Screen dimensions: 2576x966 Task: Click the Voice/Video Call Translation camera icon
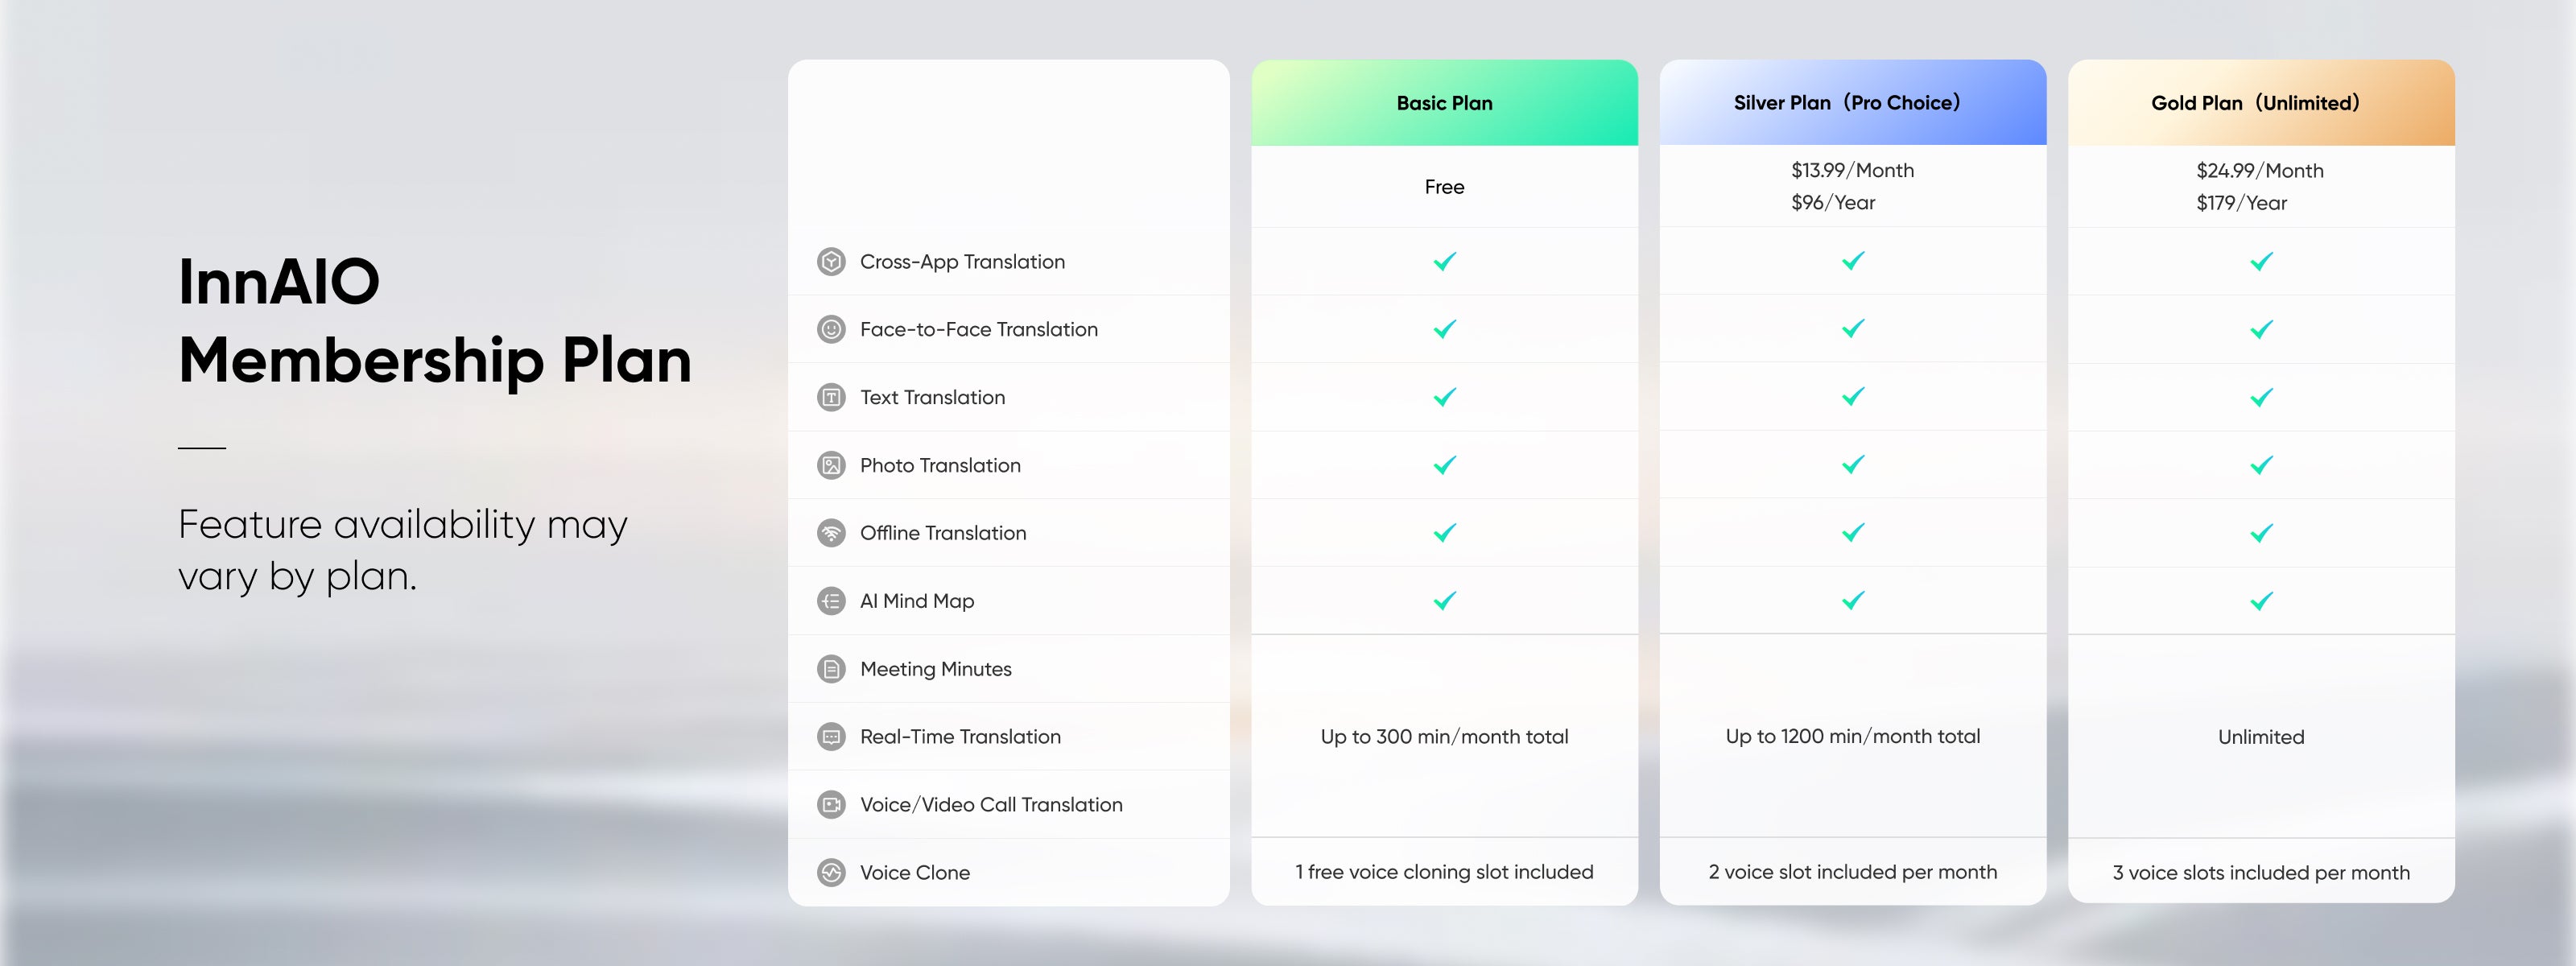coord(831,805)
